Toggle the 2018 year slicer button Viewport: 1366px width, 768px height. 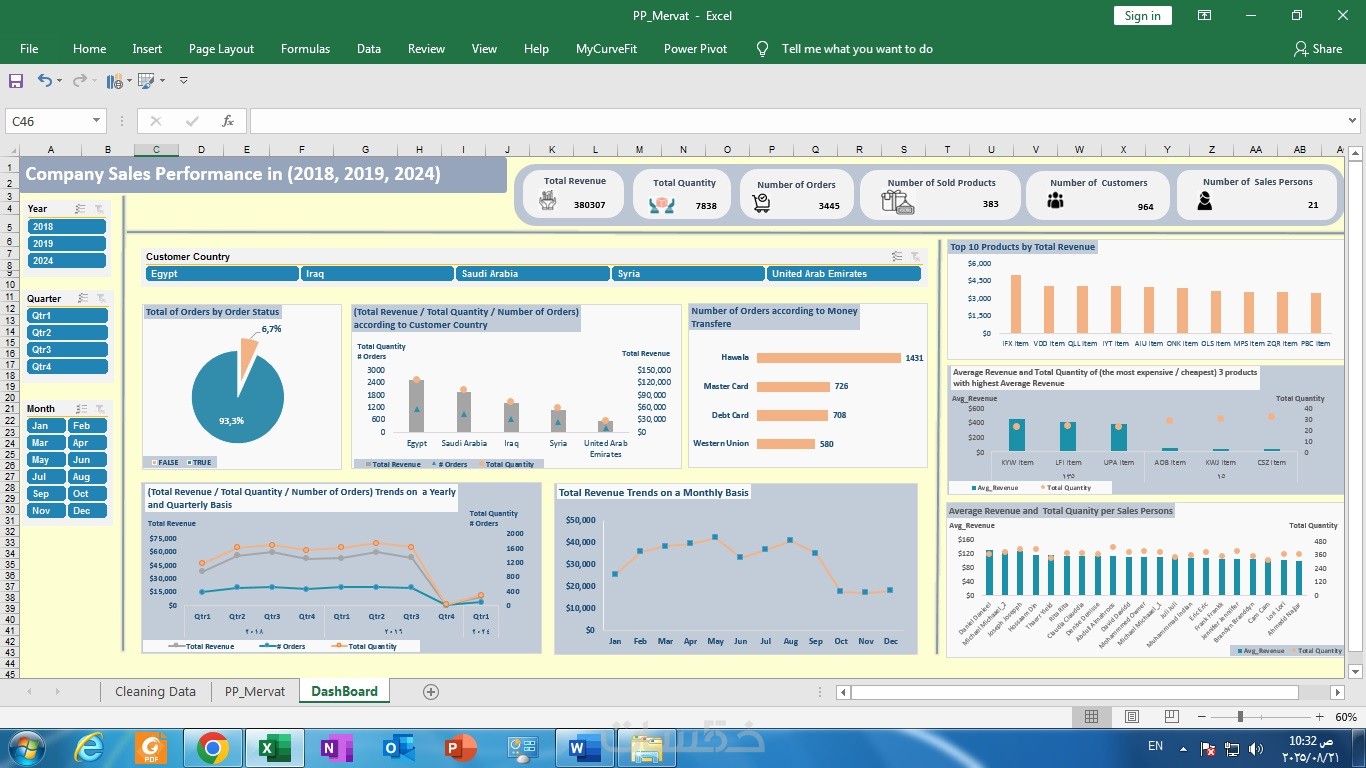(67, 227)
